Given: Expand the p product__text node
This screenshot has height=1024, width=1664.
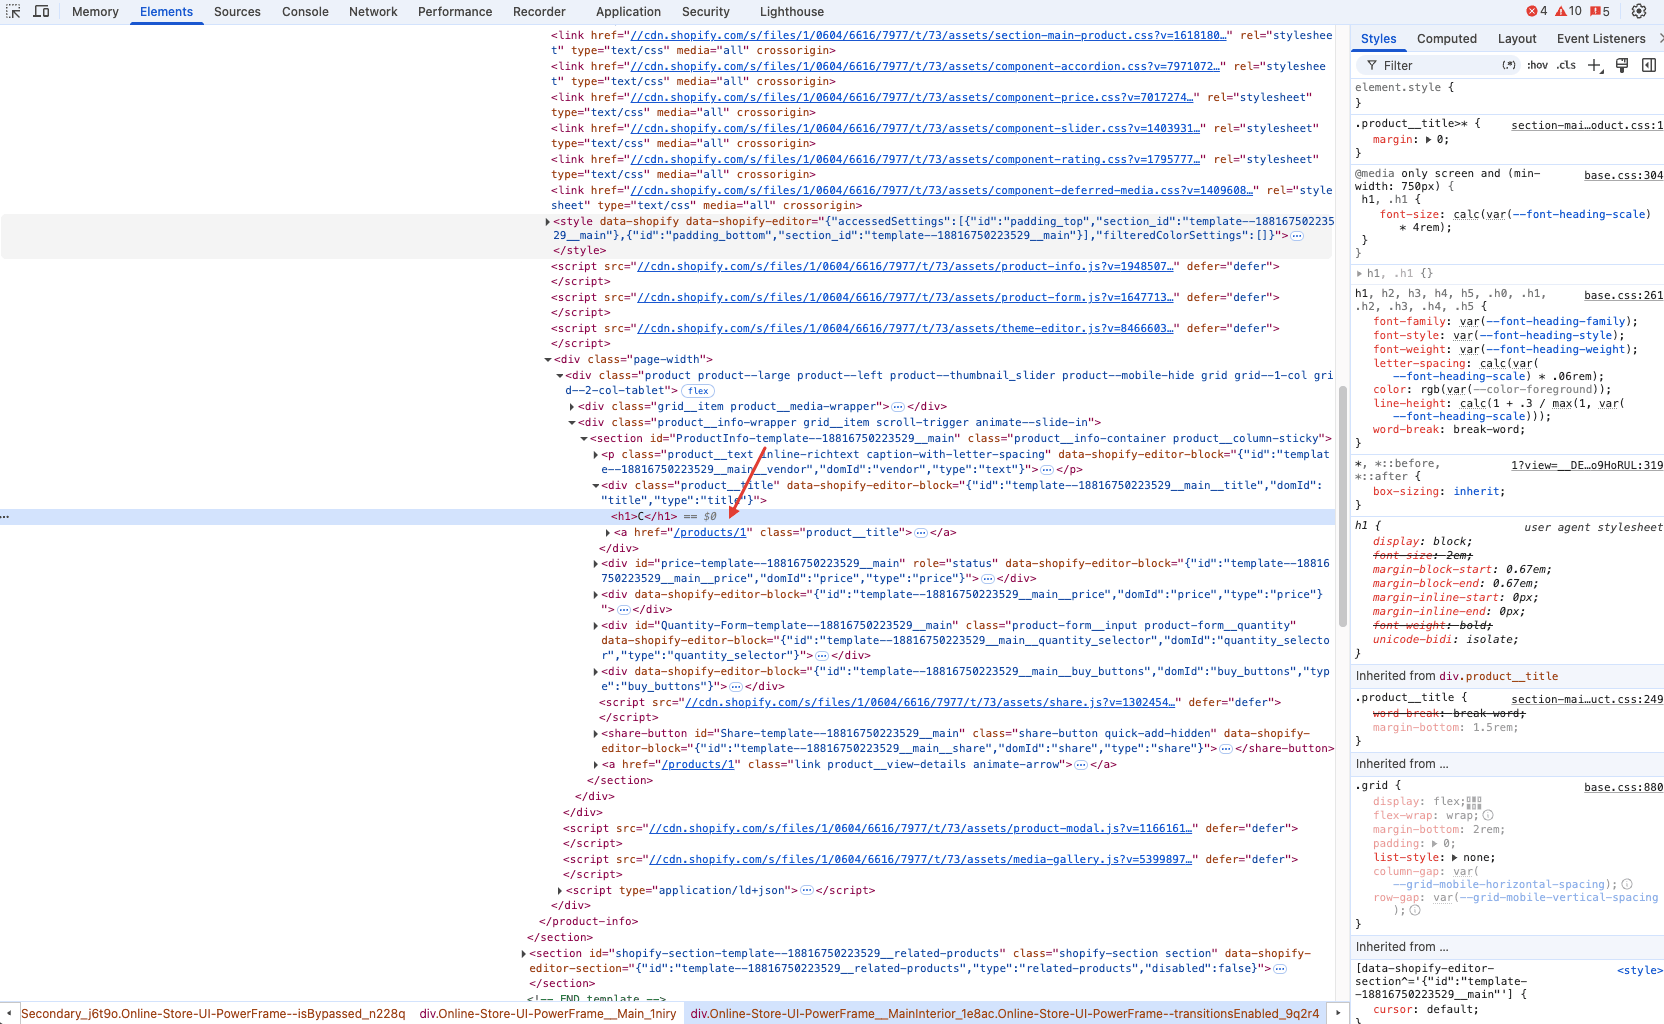Looking at the screenshot, I should (x=596, y=455).
